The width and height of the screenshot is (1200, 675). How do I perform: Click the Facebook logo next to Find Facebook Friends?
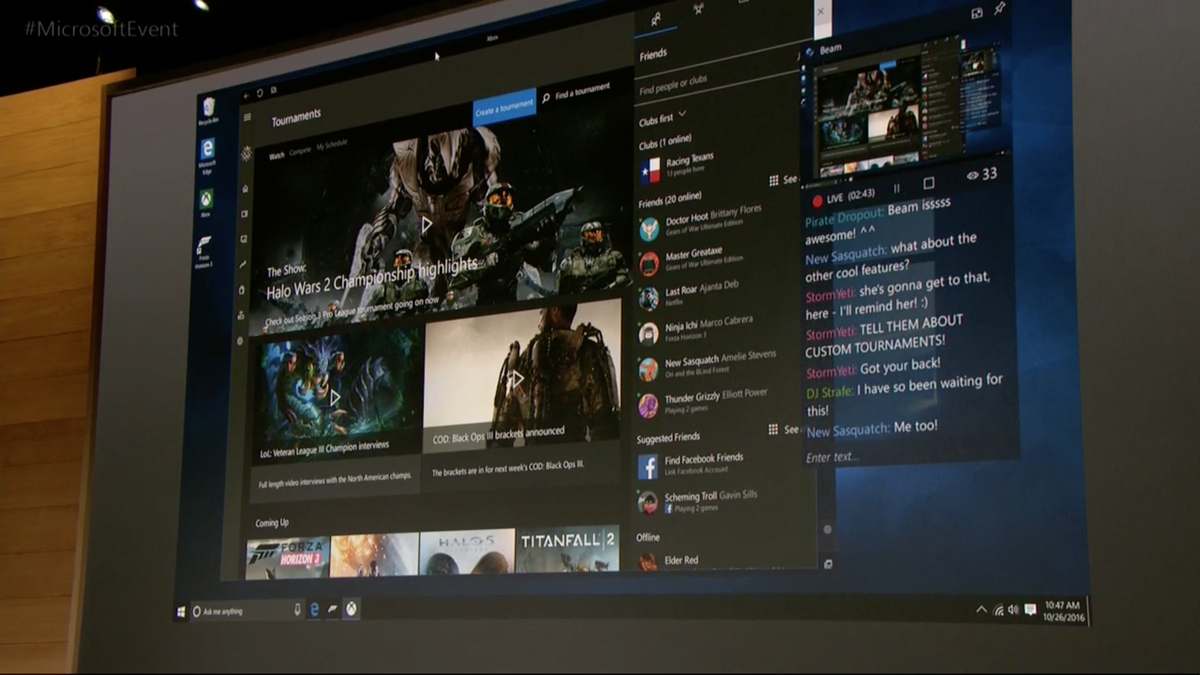(648, 466)
